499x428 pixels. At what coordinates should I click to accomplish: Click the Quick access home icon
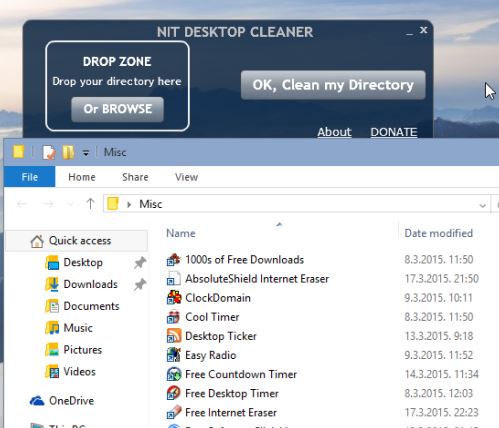[37, 241]
